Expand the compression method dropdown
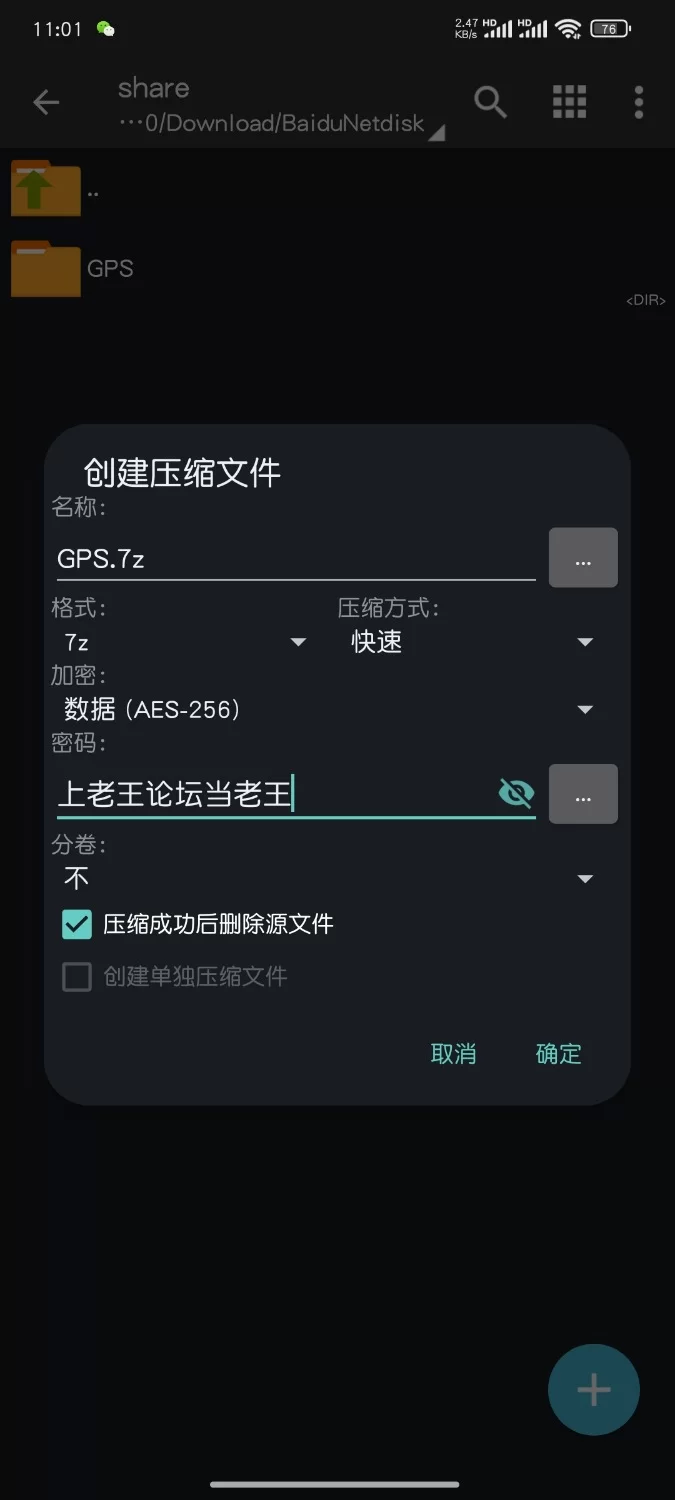Screen dimensions: 675x1500 472,642
